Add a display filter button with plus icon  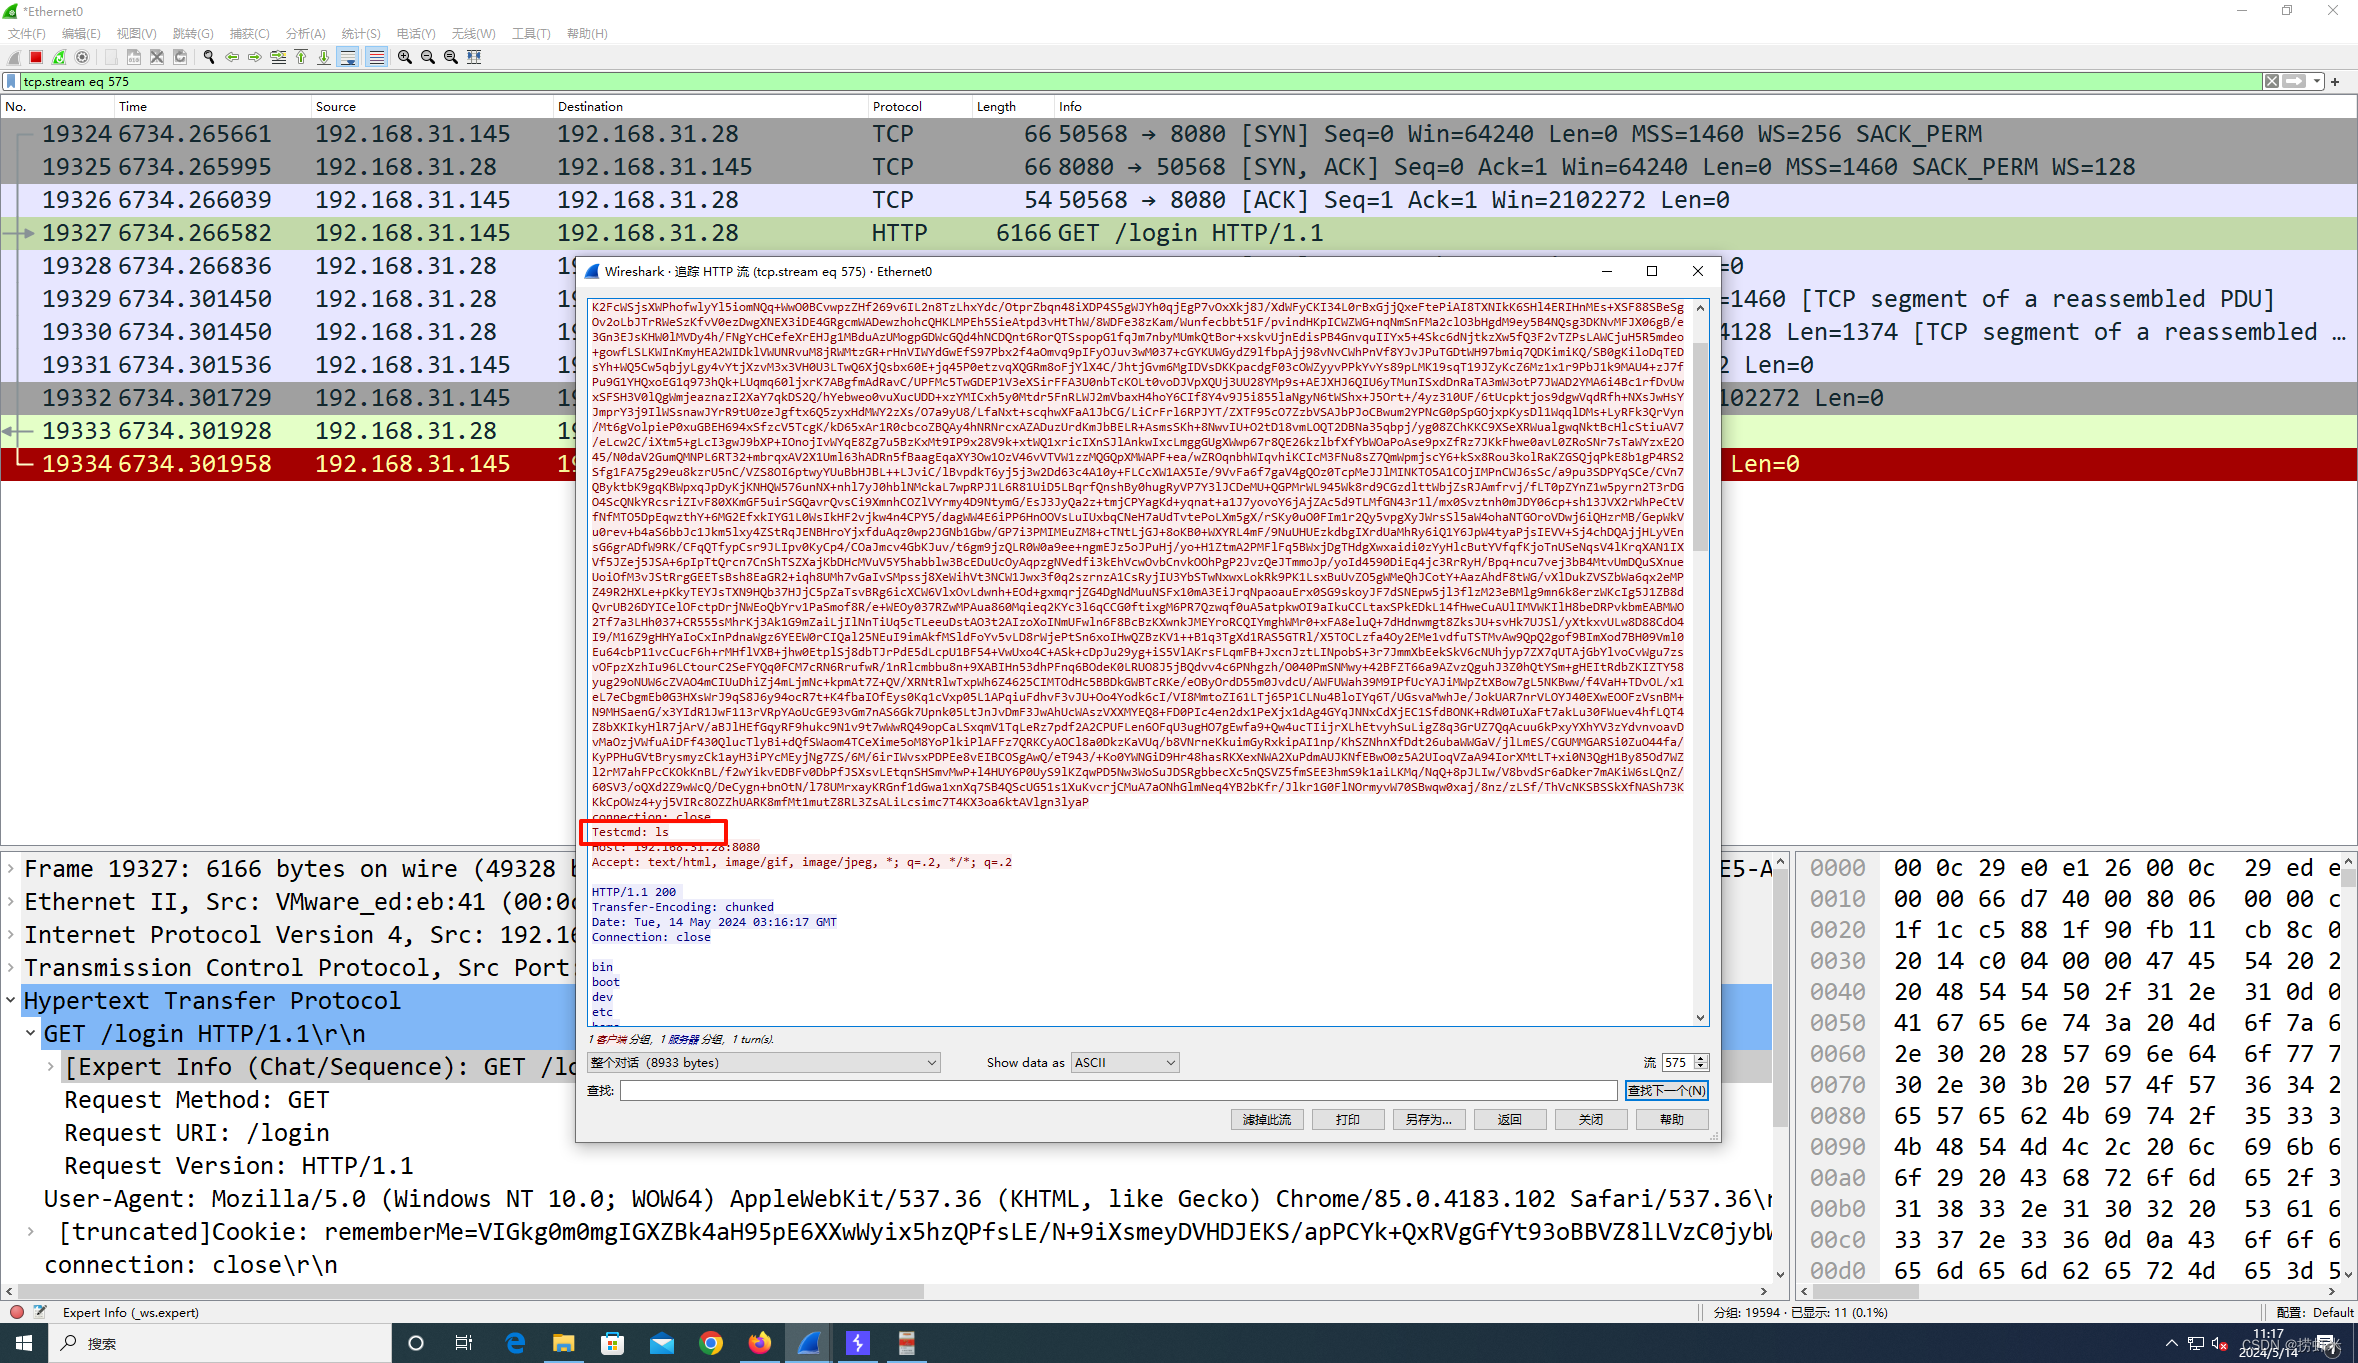[2335, 81]
